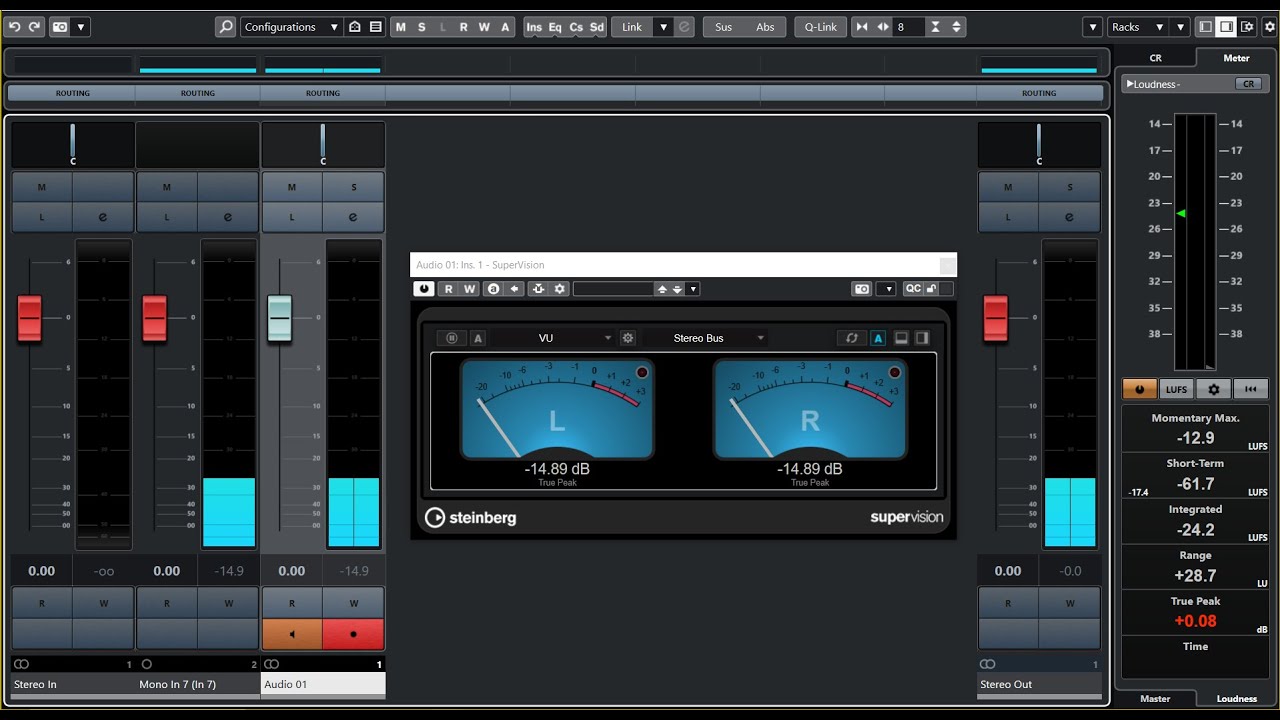Click the narrow channel width icon
Image resolution: width=1280 pixels, height=720 pixels.
coord(862,27)
